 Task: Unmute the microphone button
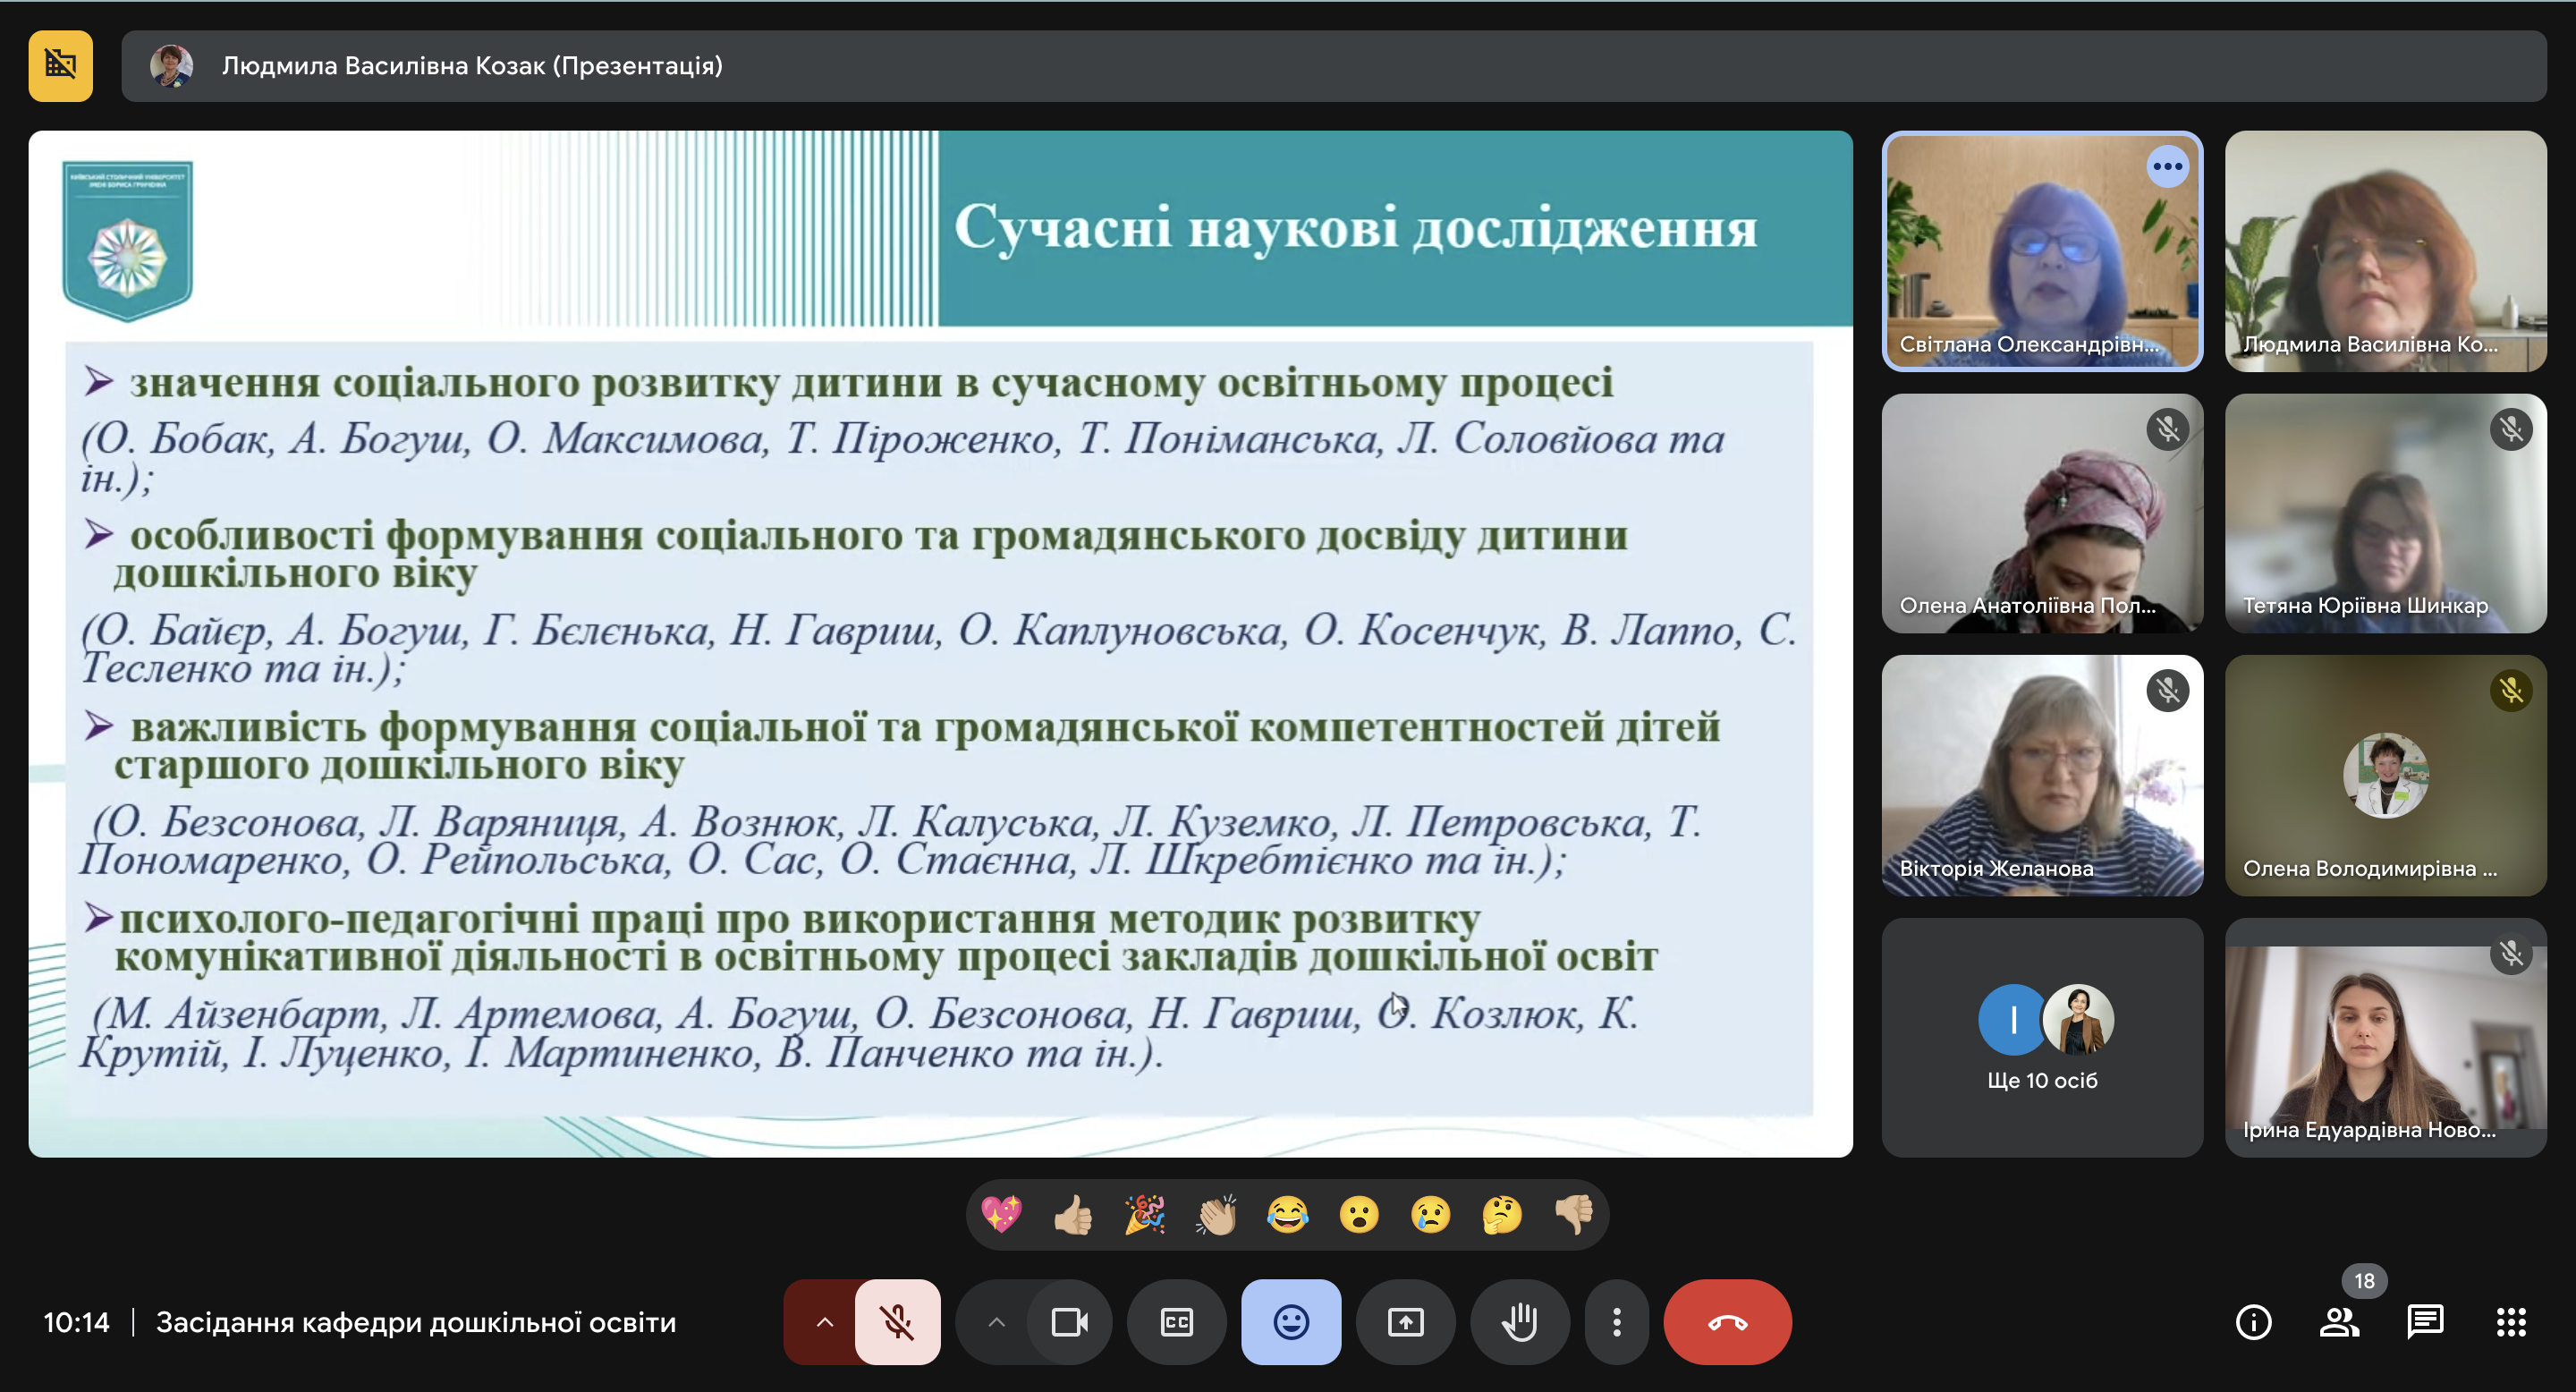coord(897,1322)
